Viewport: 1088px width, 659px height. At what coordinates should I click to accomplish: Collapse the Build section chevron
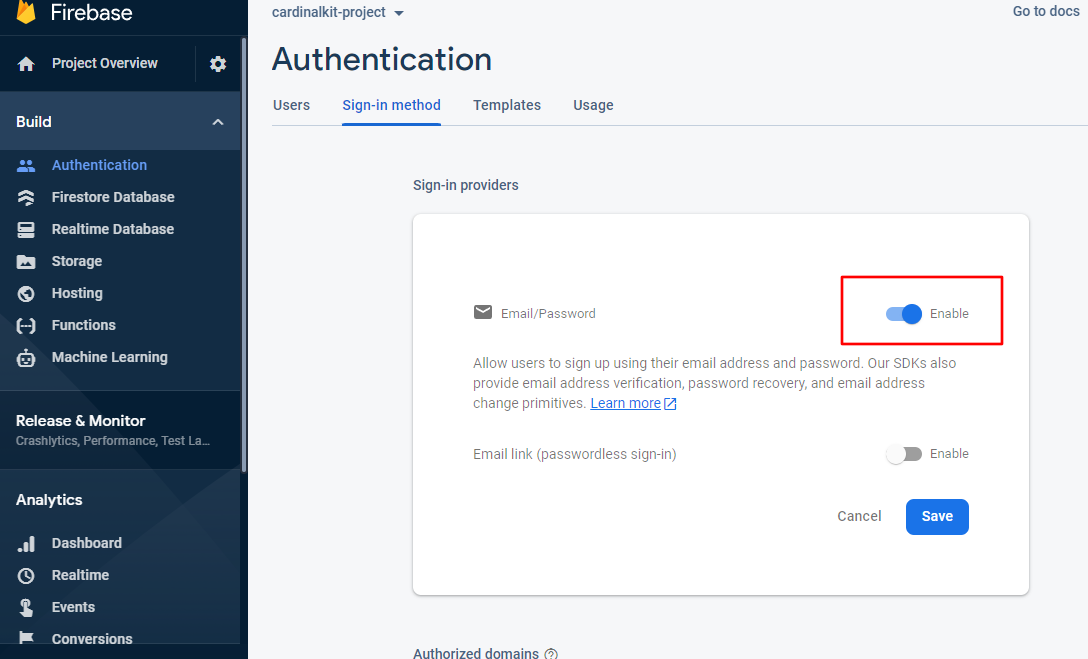pos(218,121)
